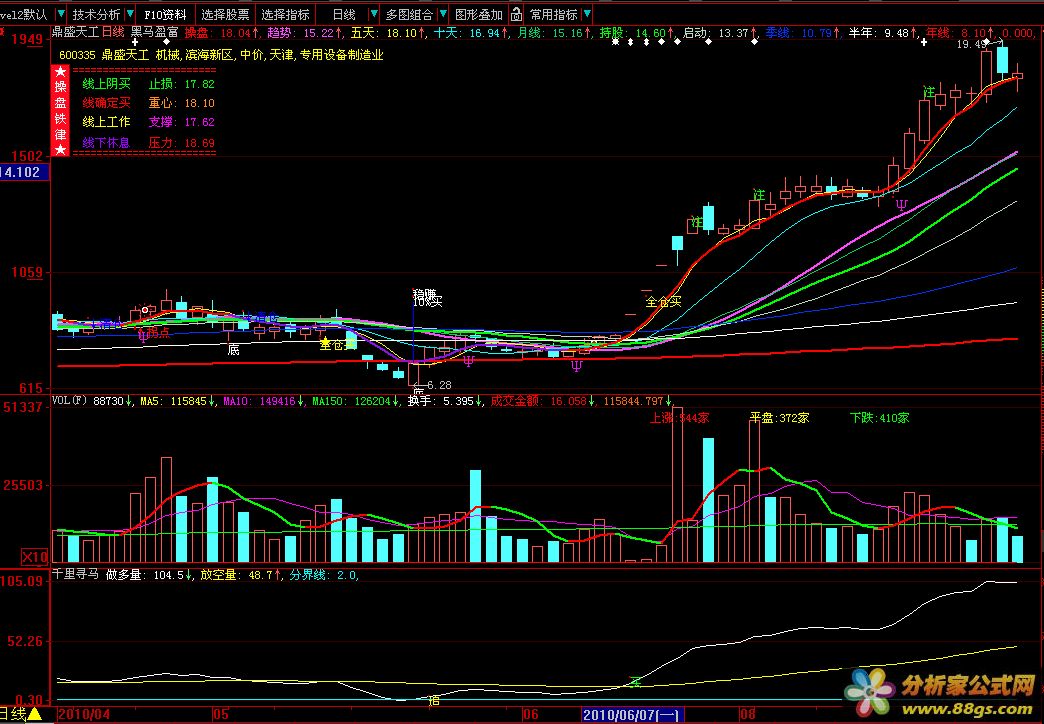Open the 常用指标 dropdown arrow
This screenshot has width=1044, height=724.
click(586, 14)
